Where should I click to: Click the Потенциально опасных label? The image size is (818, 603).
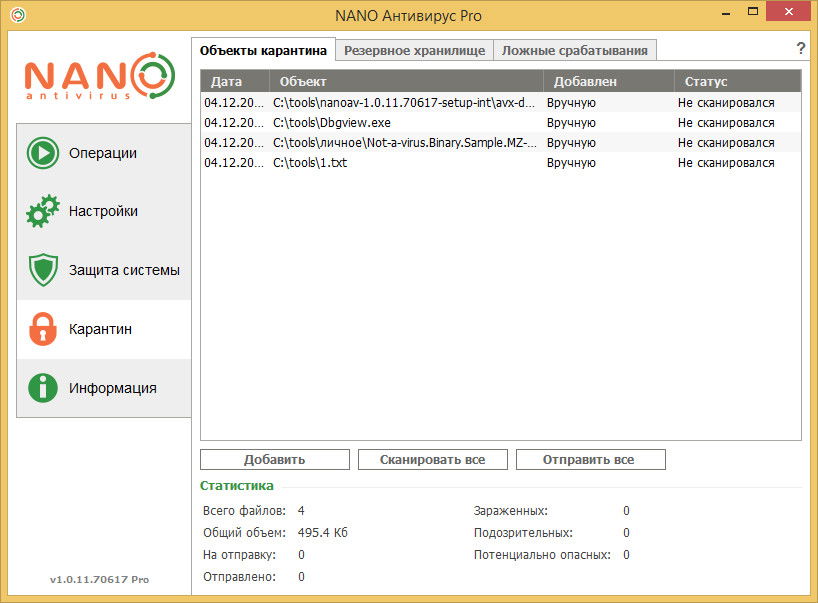click(542, 554)
